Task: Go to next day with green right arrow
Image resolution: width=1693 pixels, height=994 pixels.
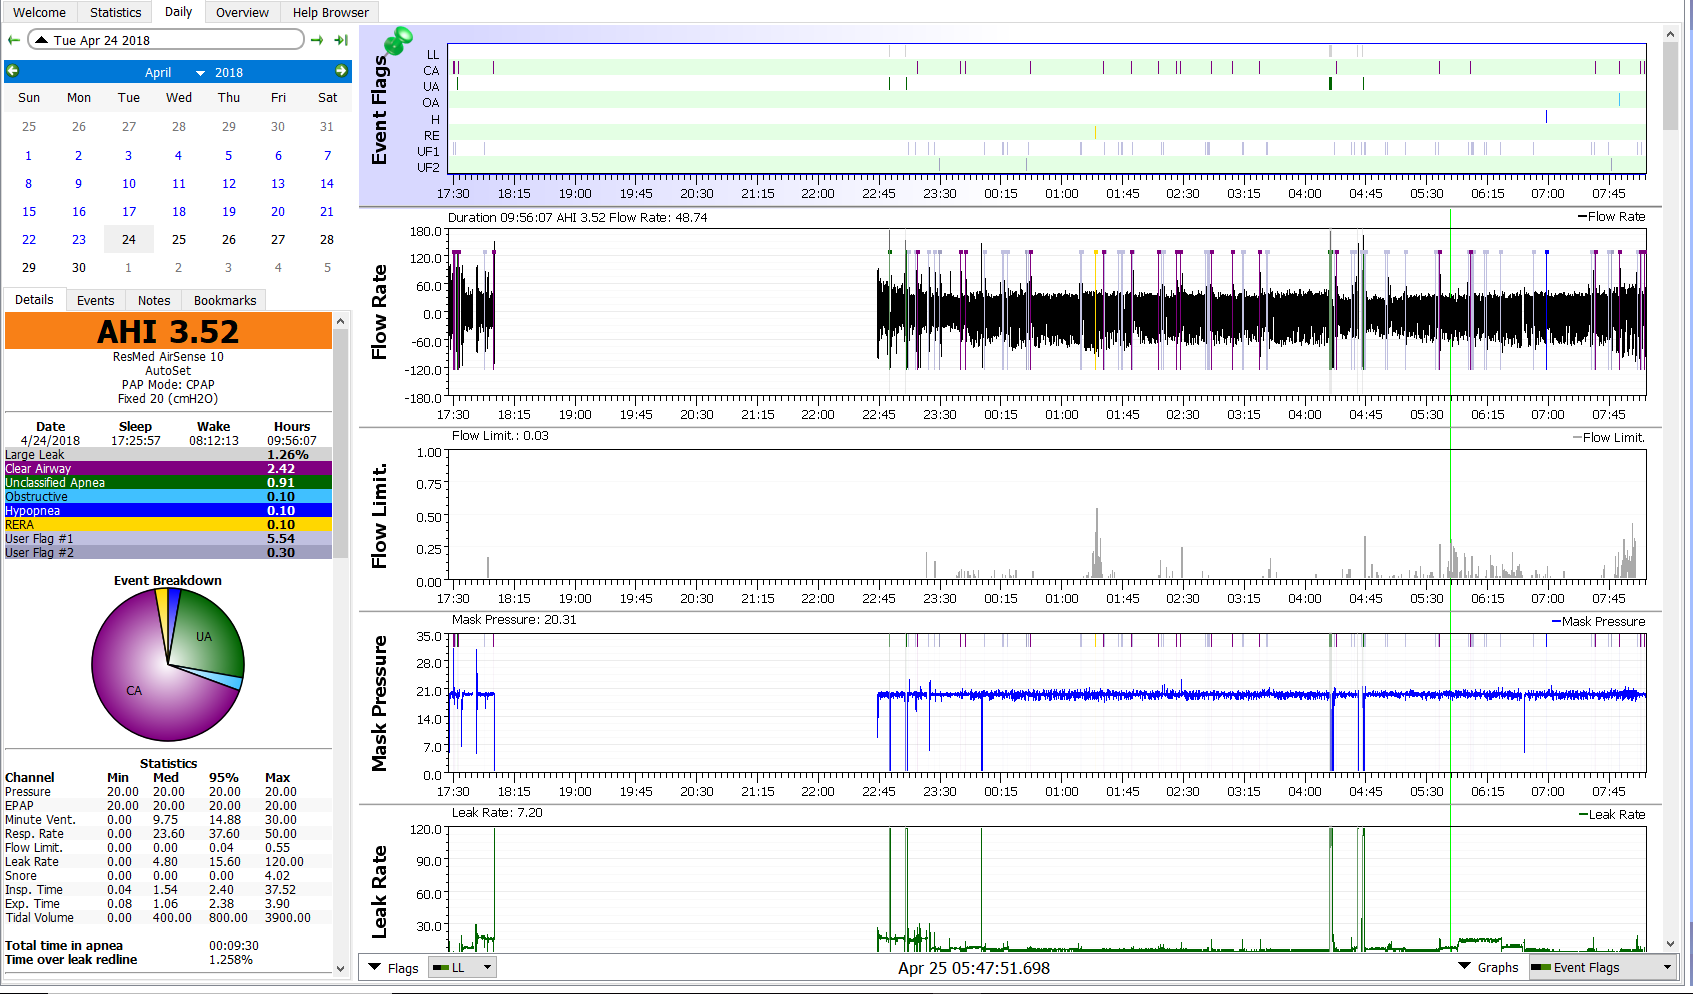Action: 317,40
